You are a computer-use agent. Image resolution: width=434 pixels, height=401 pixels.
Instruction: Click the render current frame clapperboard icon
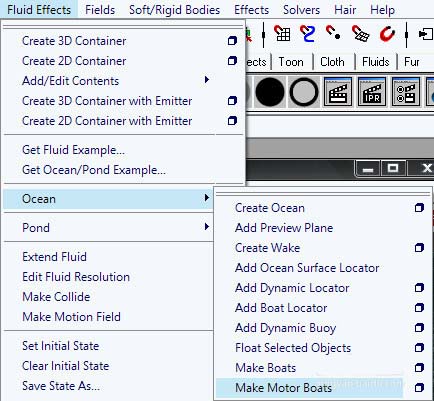[x=338, y=92]
